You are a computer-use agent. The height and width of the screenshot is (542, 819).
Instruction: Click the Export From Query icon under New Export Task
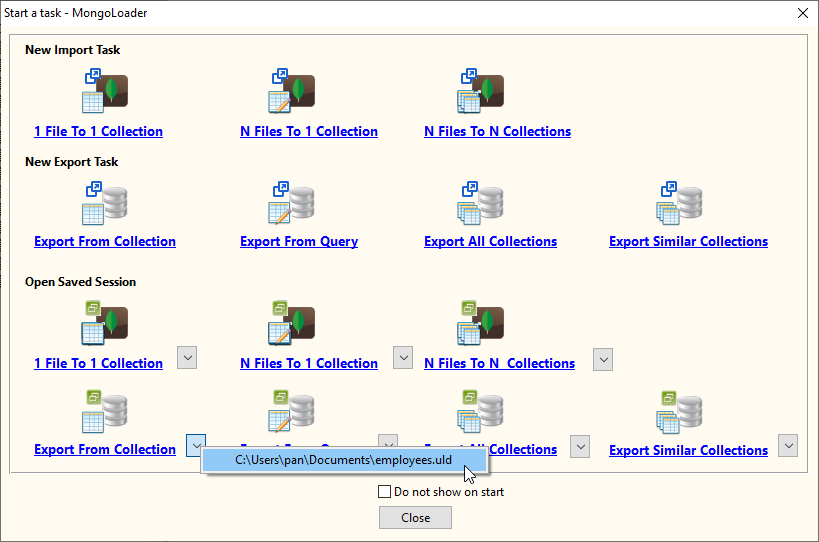click(x=292, y=203)
